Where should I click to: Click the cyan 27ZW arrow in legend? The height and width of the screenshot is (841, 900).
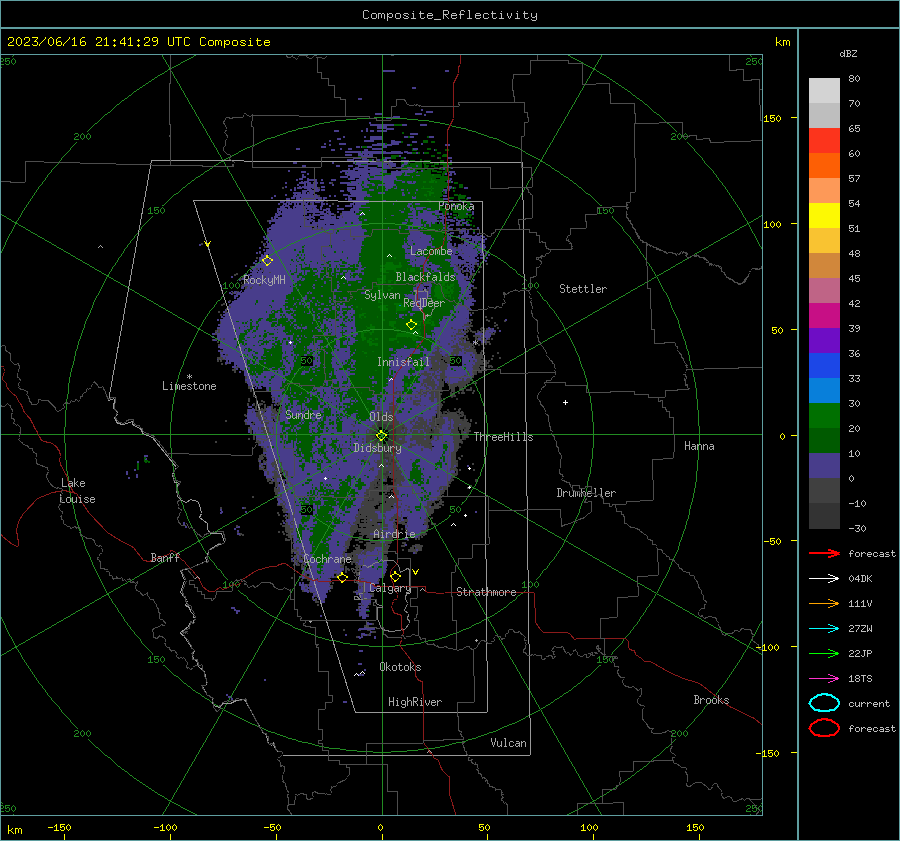[824, 629]
